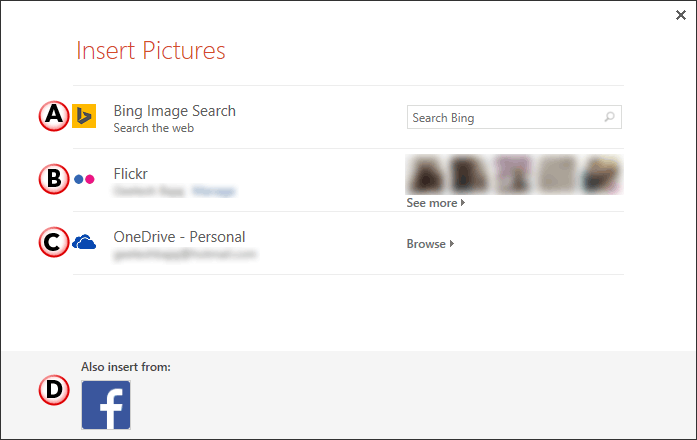Click the Also insert from: label

coord(126,367)
